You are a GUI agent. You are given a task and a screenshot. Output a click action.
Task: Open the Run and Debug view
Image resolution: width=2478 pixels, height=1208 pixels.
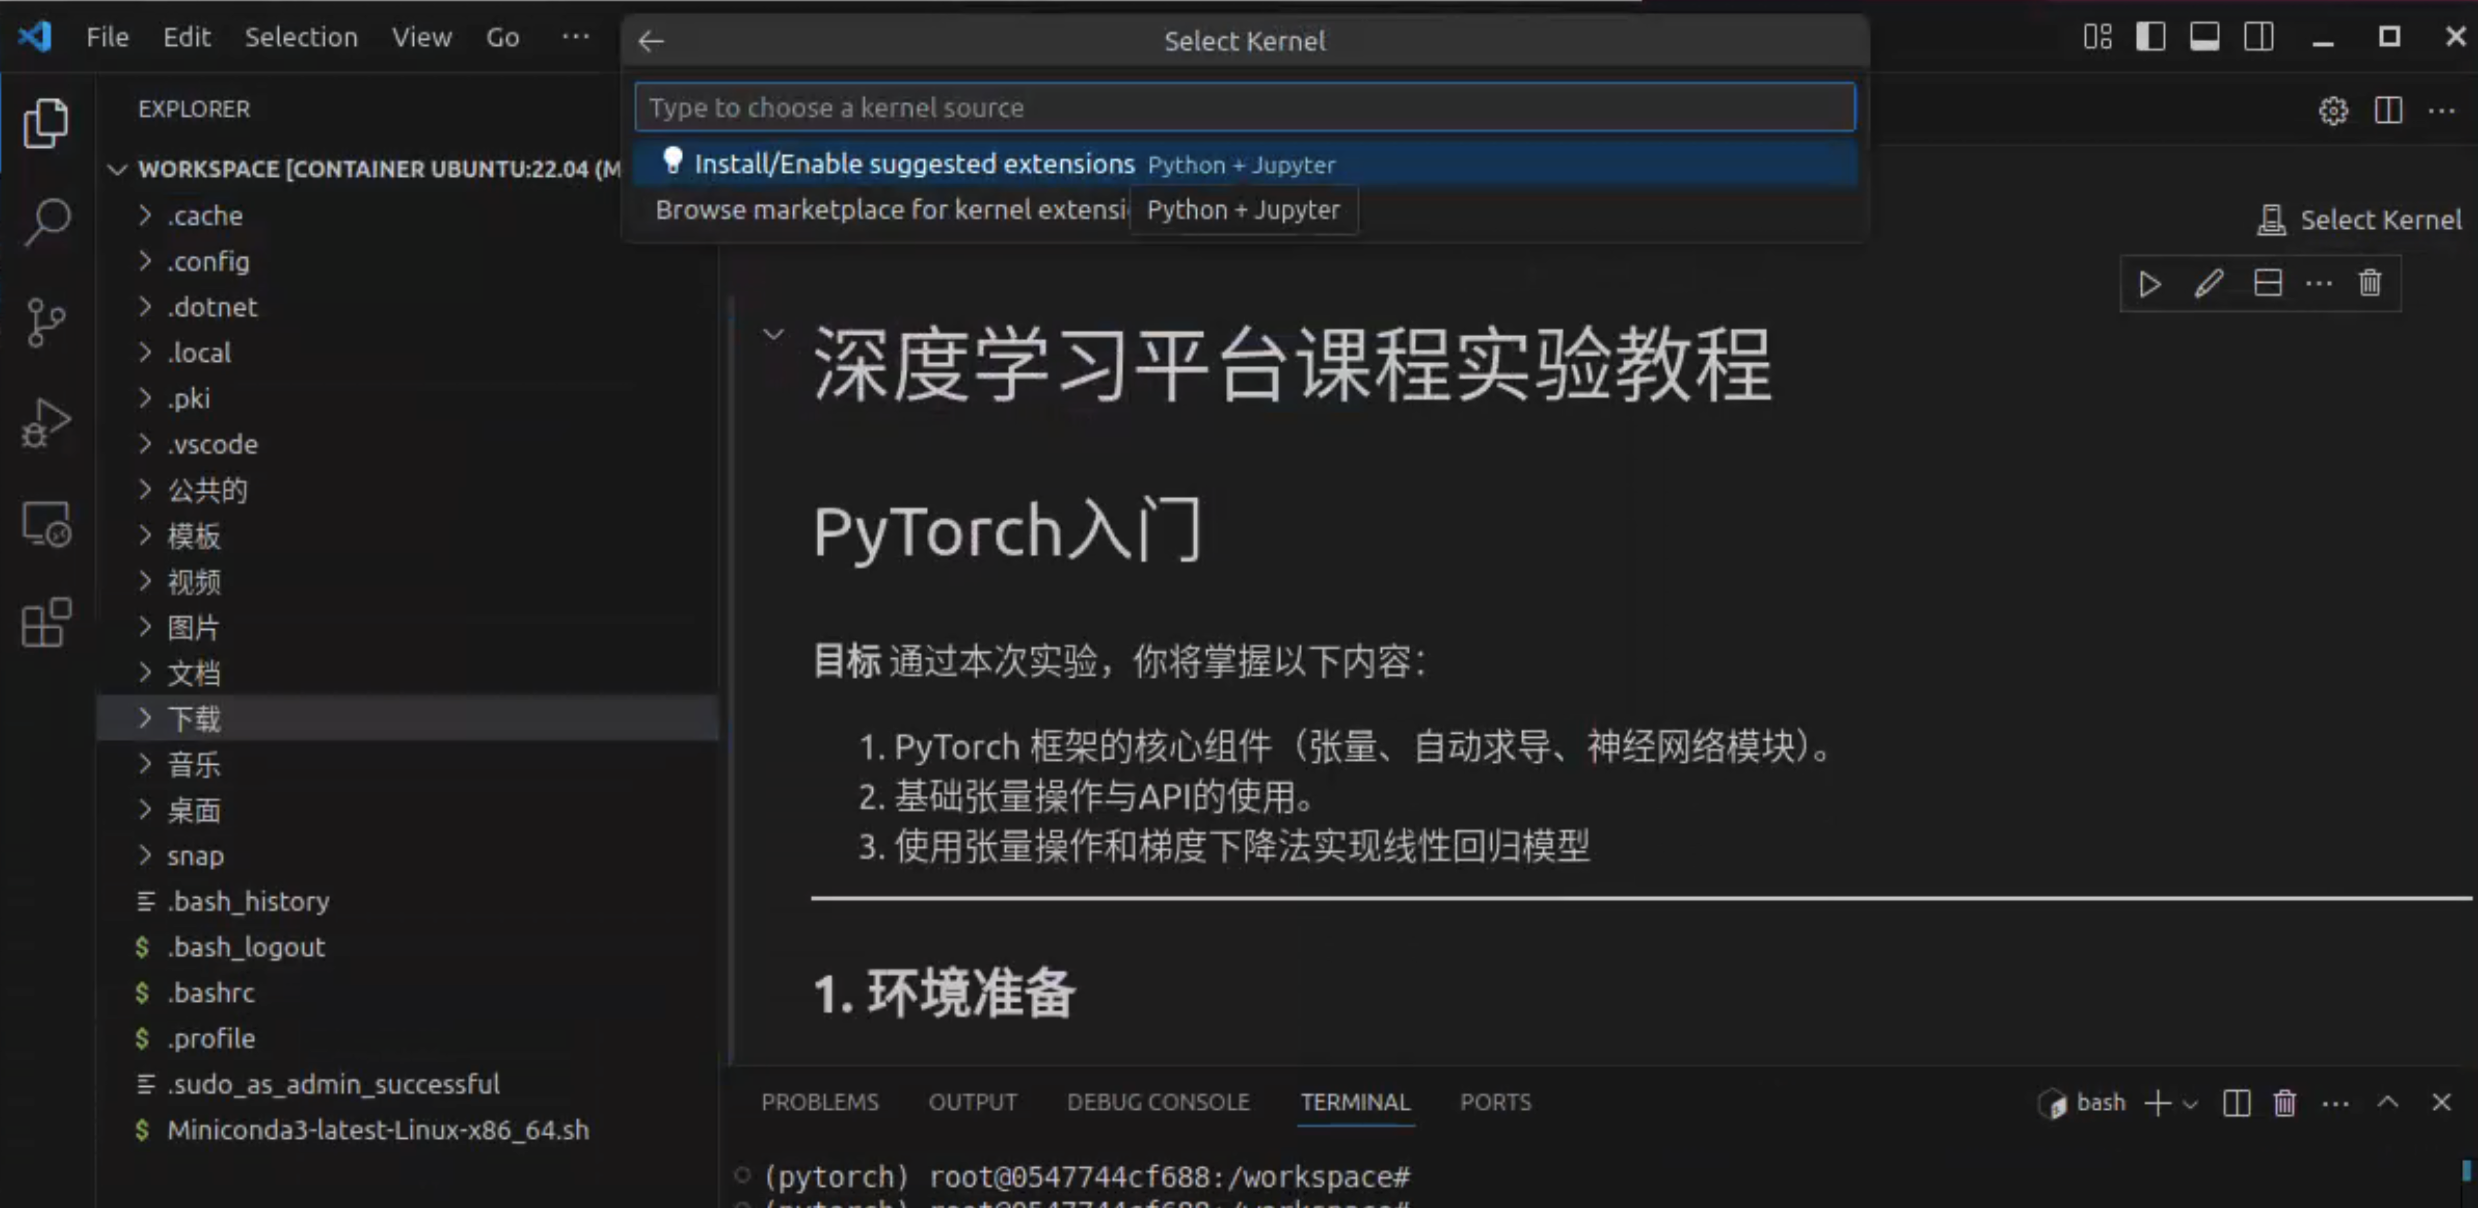pos(46,422)
